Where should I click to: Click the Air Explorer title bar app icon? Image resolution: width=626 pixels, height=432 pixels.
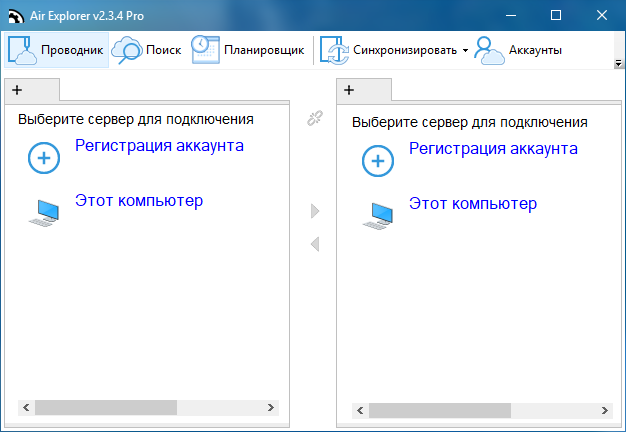[x=16, y=16]
